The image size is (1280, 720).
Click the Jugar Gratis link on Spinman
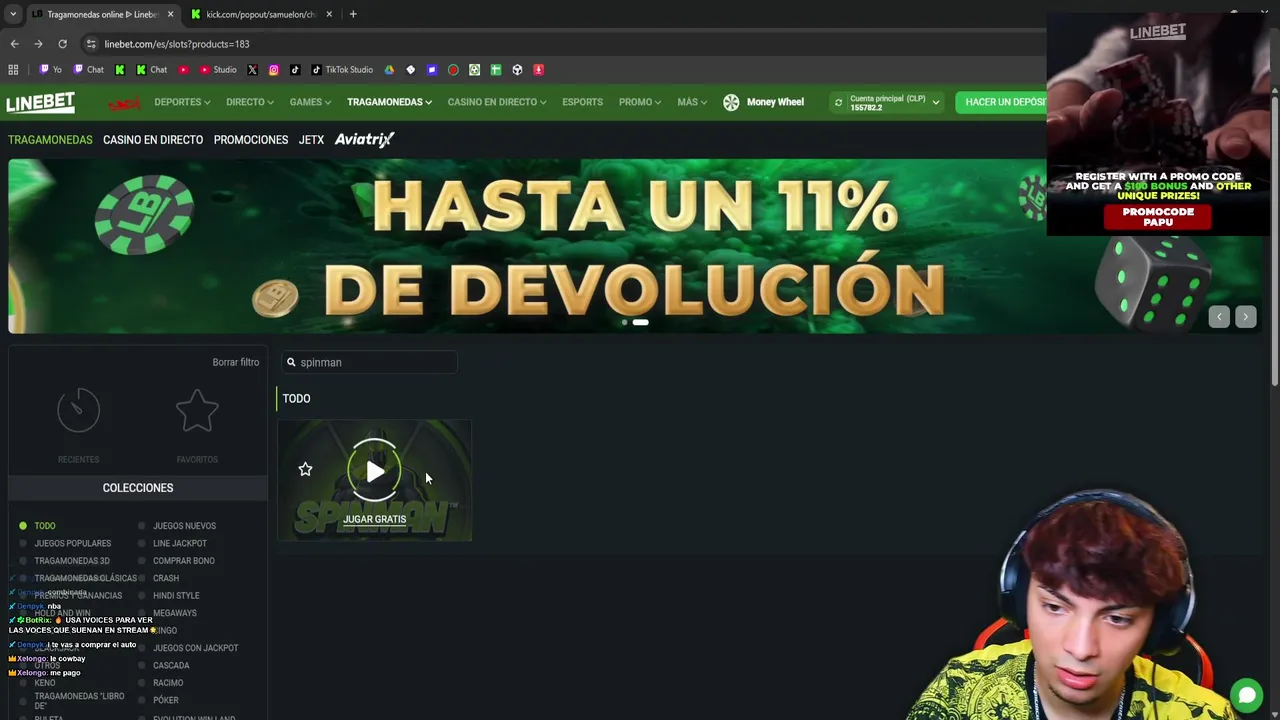coord(375,519)
